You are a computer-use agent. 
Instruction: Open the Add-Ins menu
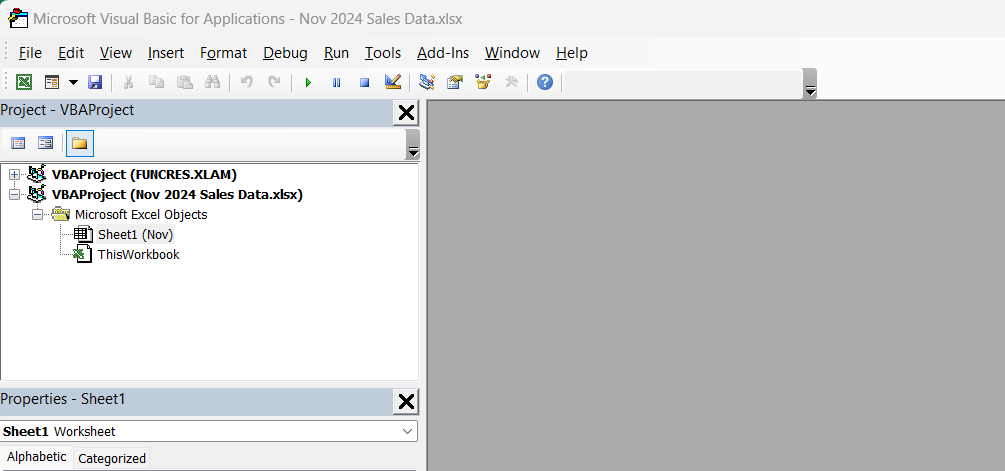click(x=443, y=53)
